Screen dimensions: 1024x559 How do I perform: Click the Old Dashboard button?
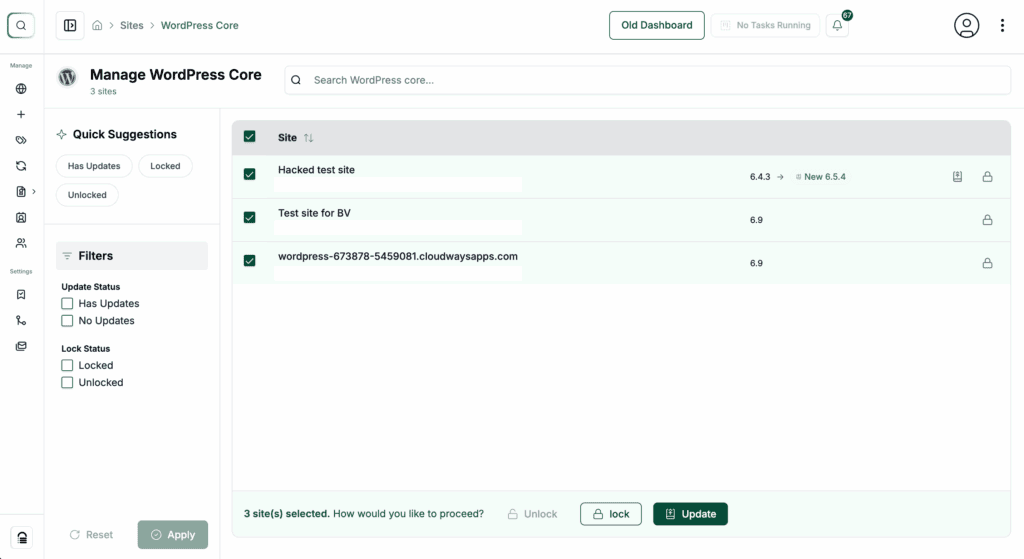656,25
